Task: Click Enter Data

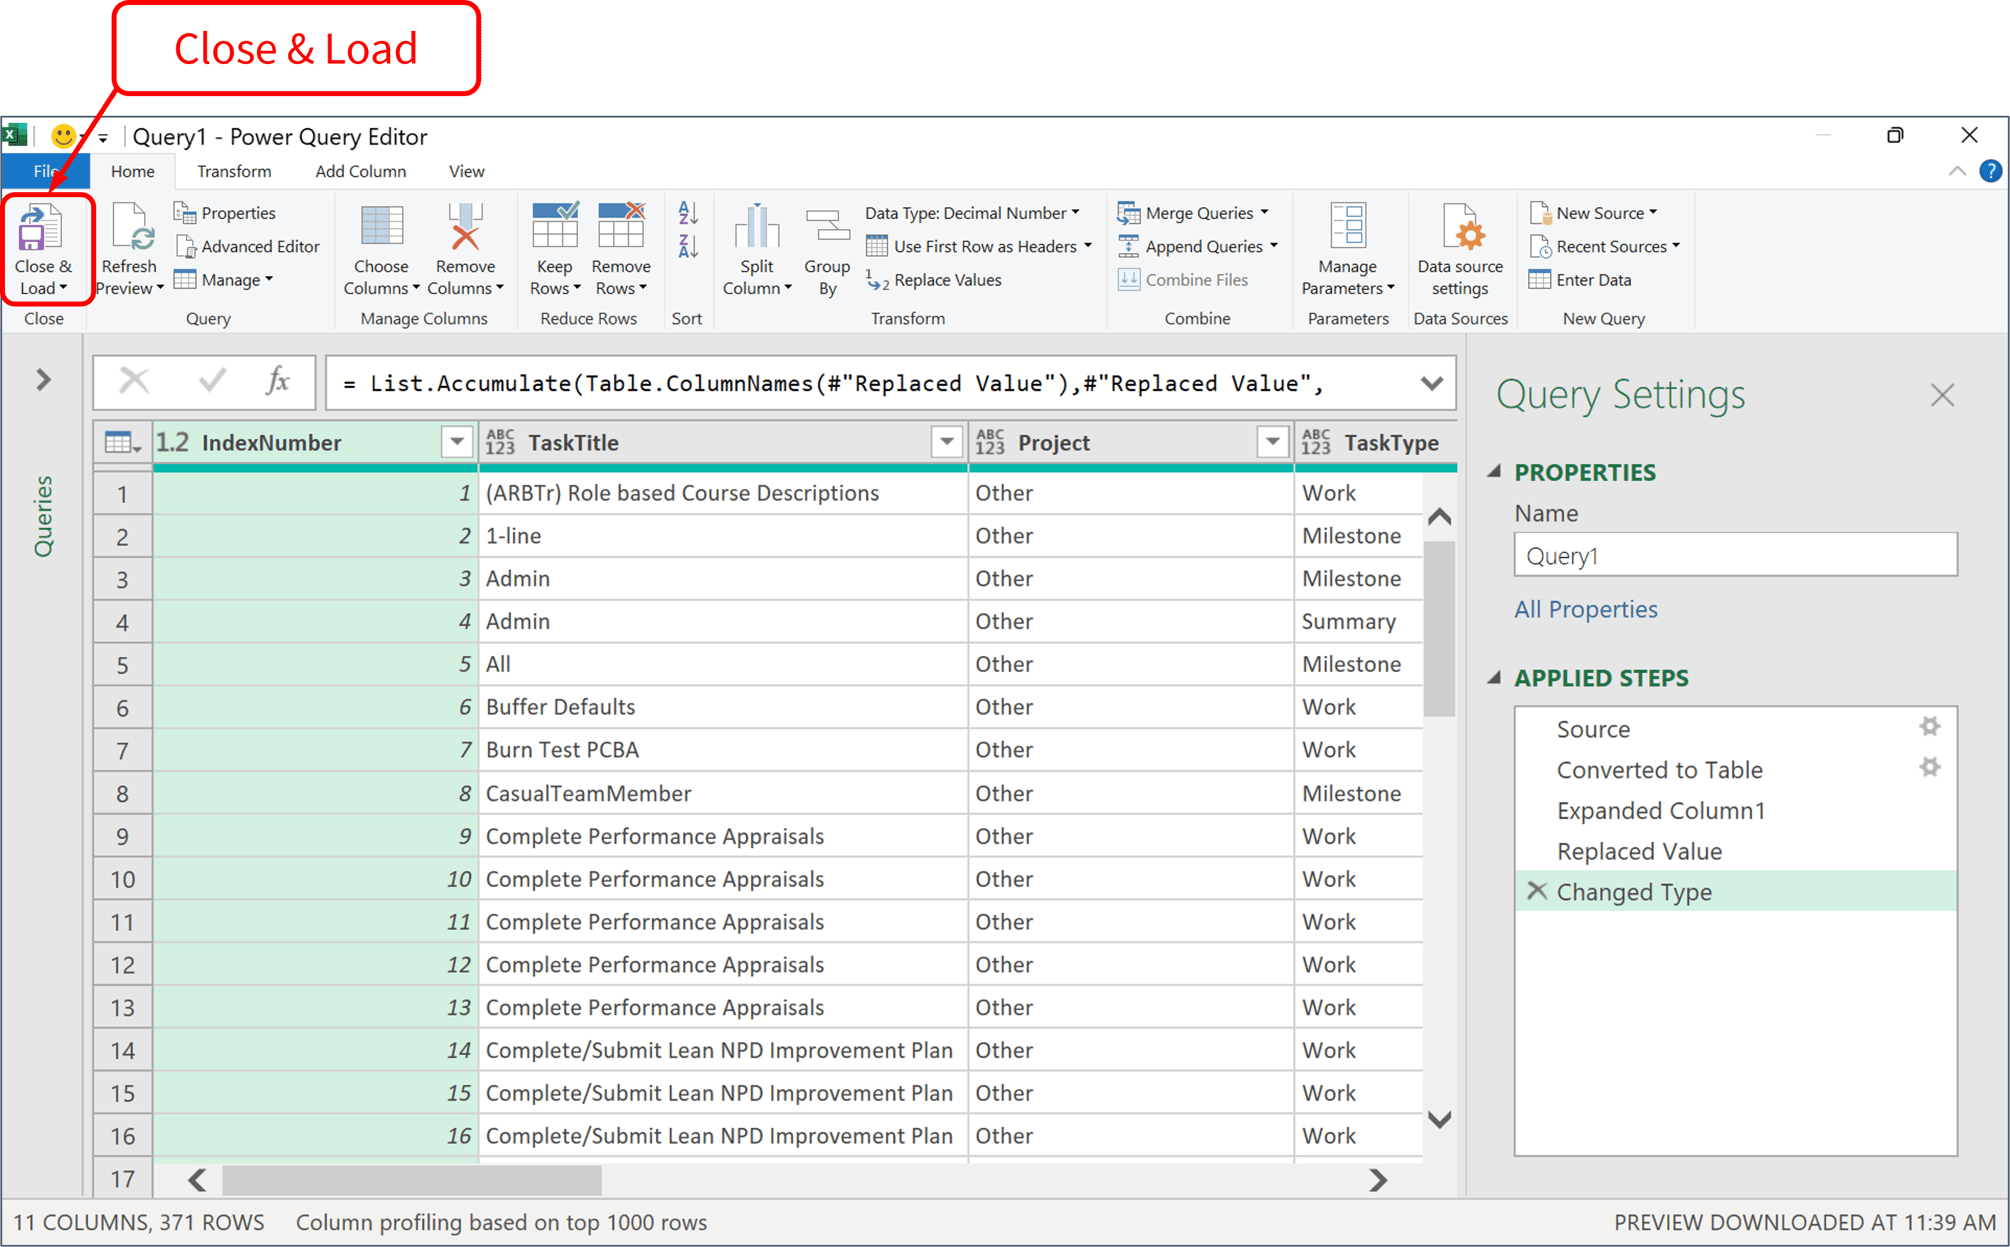Action: point(1580,280)
